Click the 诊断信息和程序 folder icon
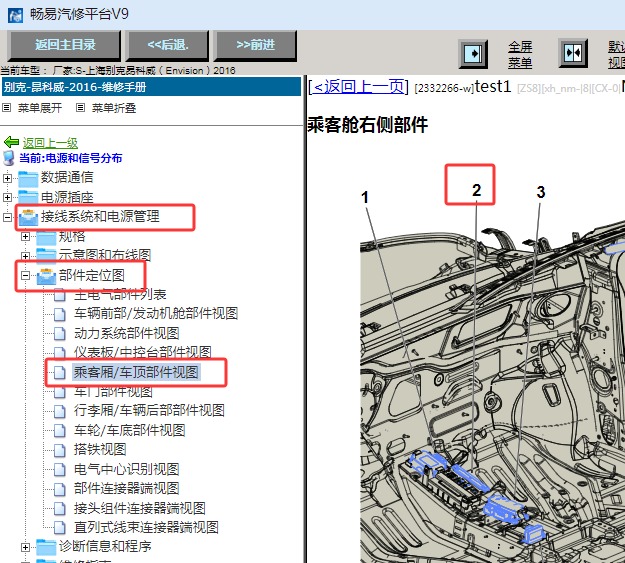The image size is (625, 563). [46, 547]
